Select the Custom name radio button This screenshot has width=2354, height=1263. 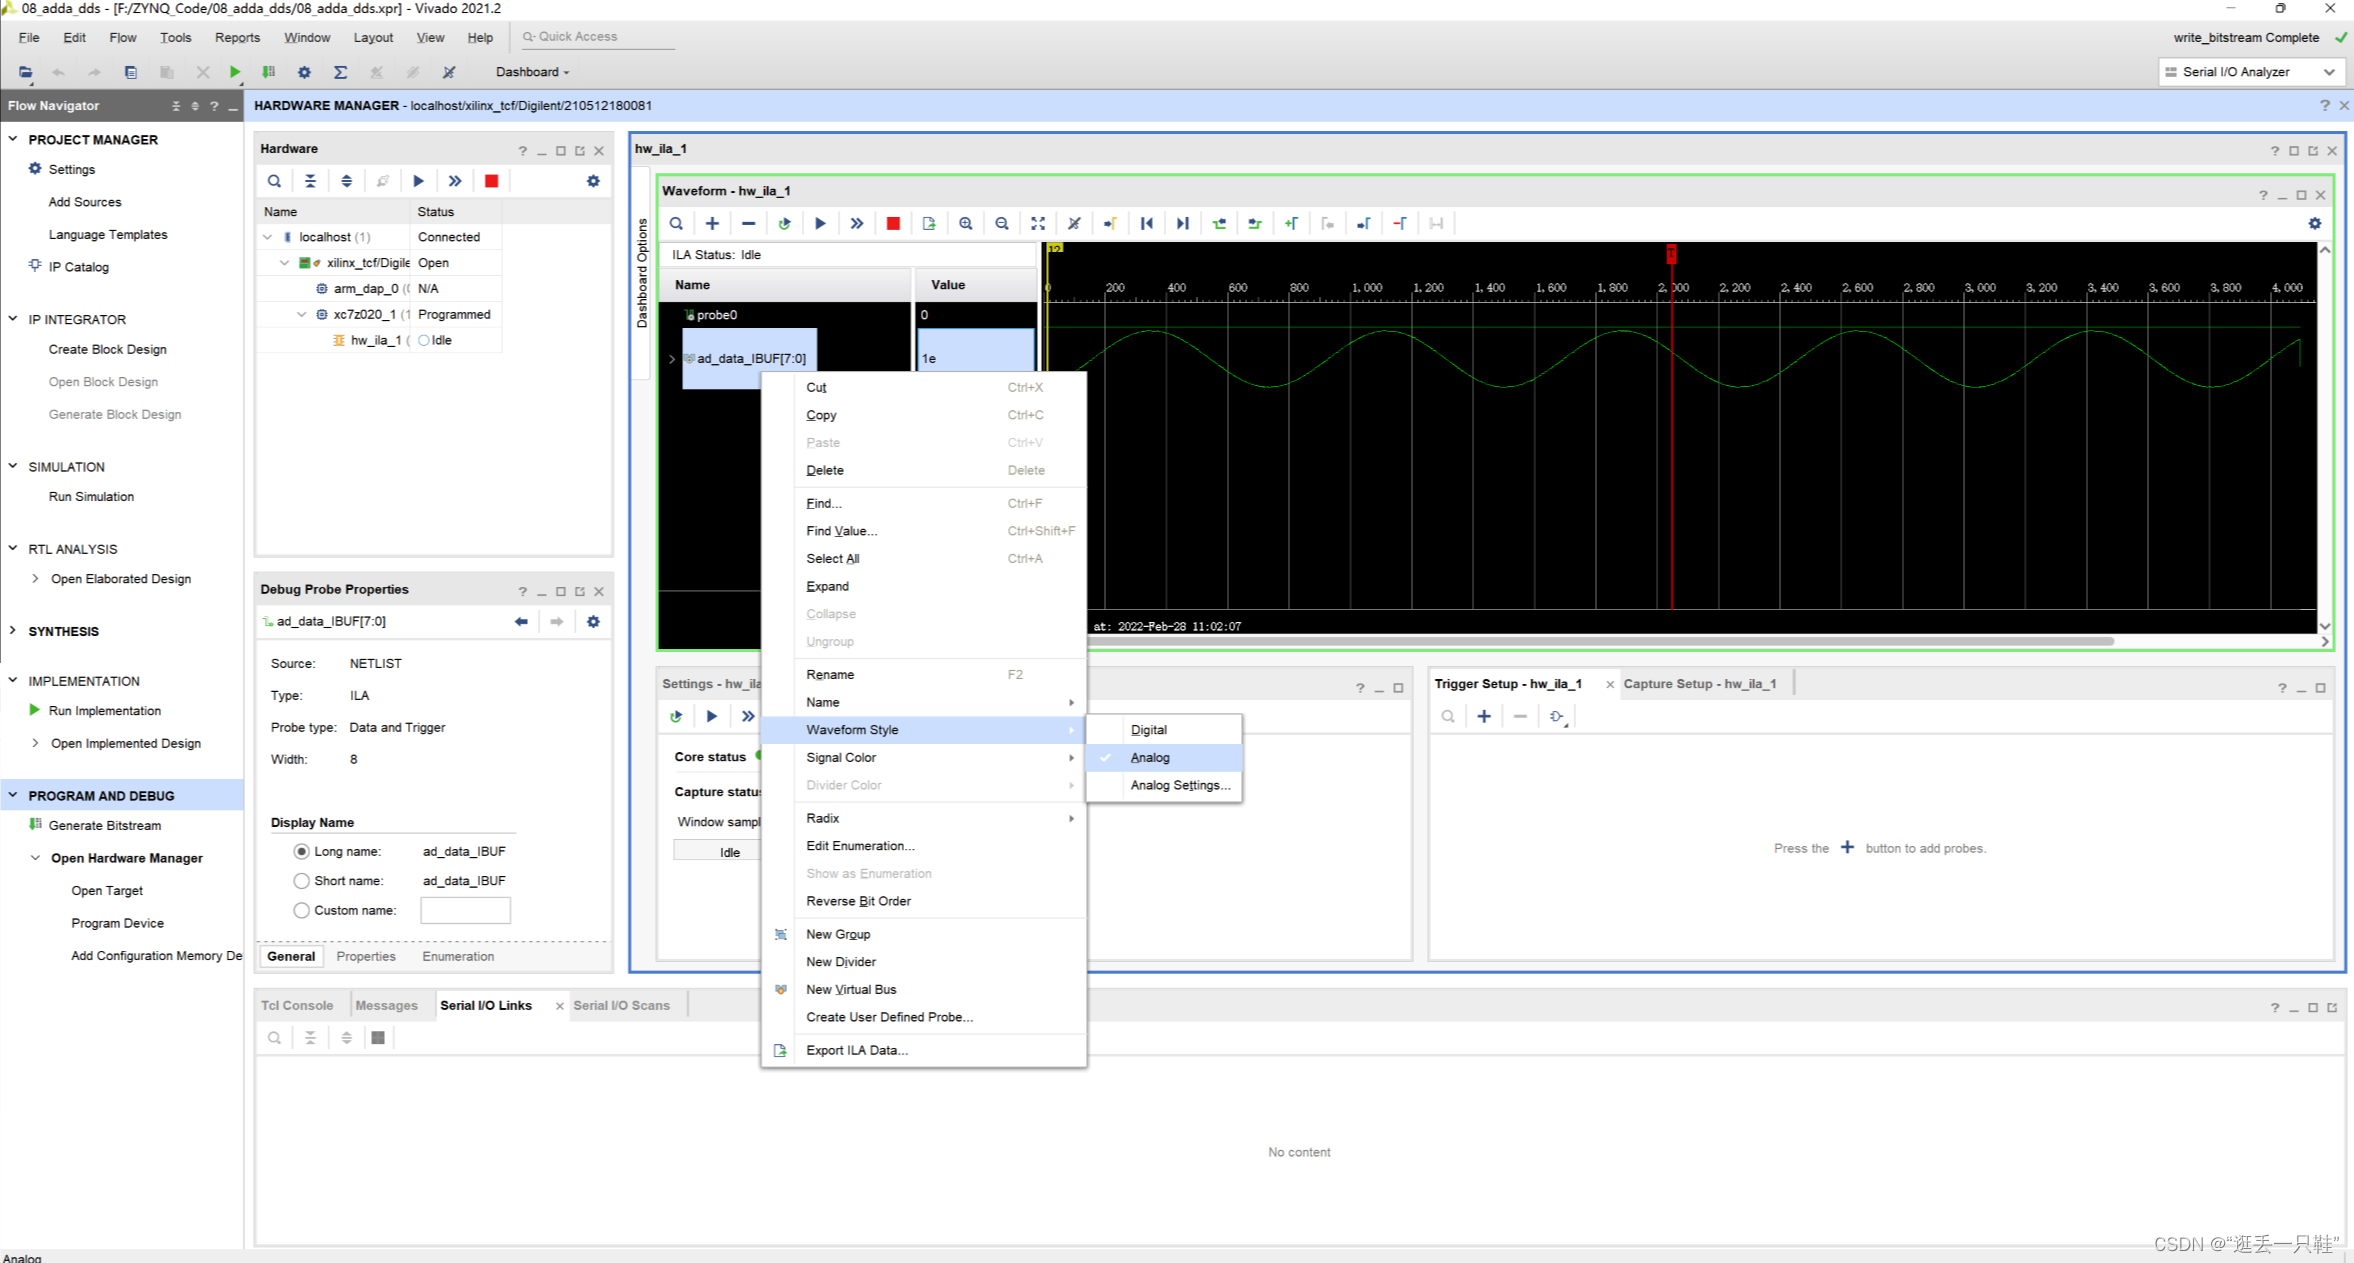[301, 910]
